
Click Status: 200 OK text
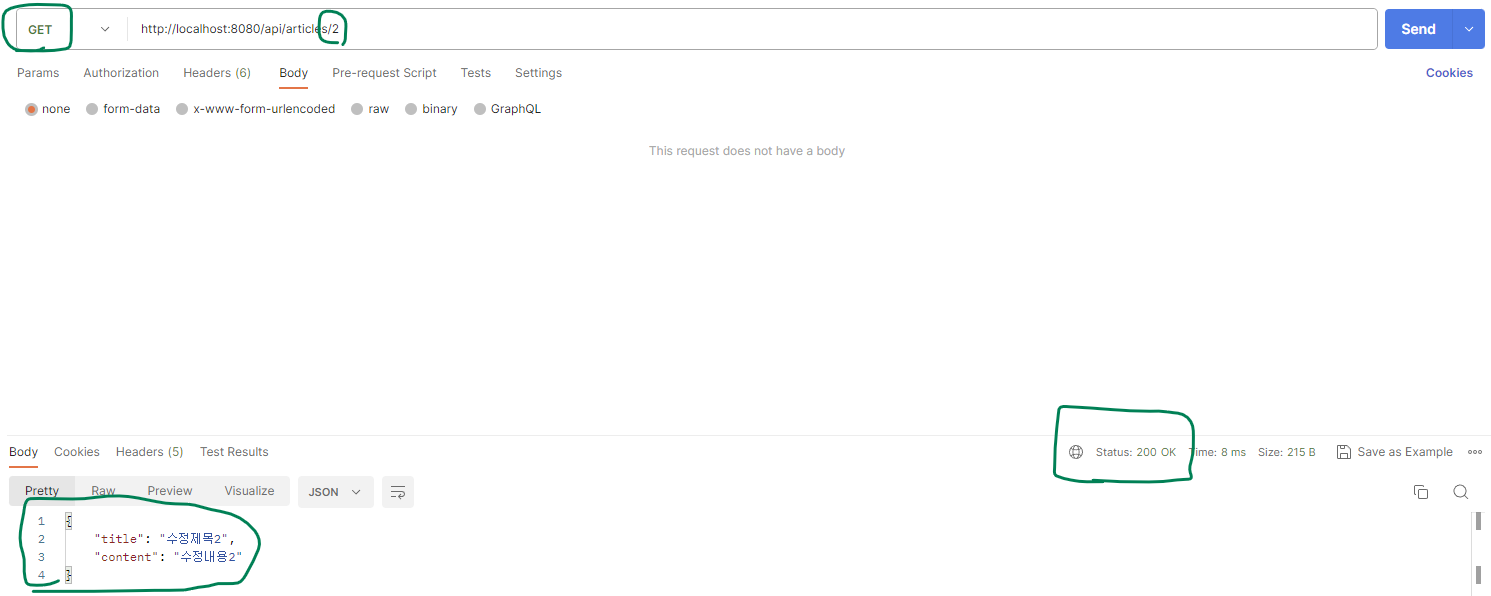pos(1136,452)
